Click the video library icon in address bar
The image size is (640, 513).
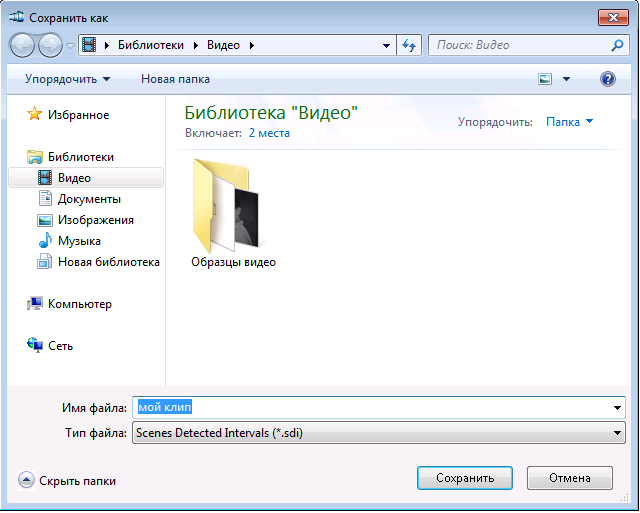coord(89,45)
